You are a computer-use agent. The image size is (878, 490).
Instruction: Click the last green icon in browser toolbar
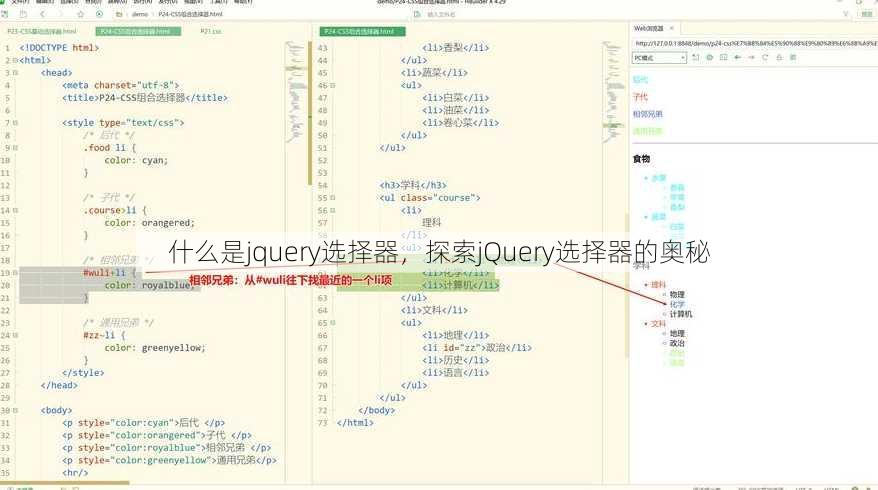(x=793, y=58)
